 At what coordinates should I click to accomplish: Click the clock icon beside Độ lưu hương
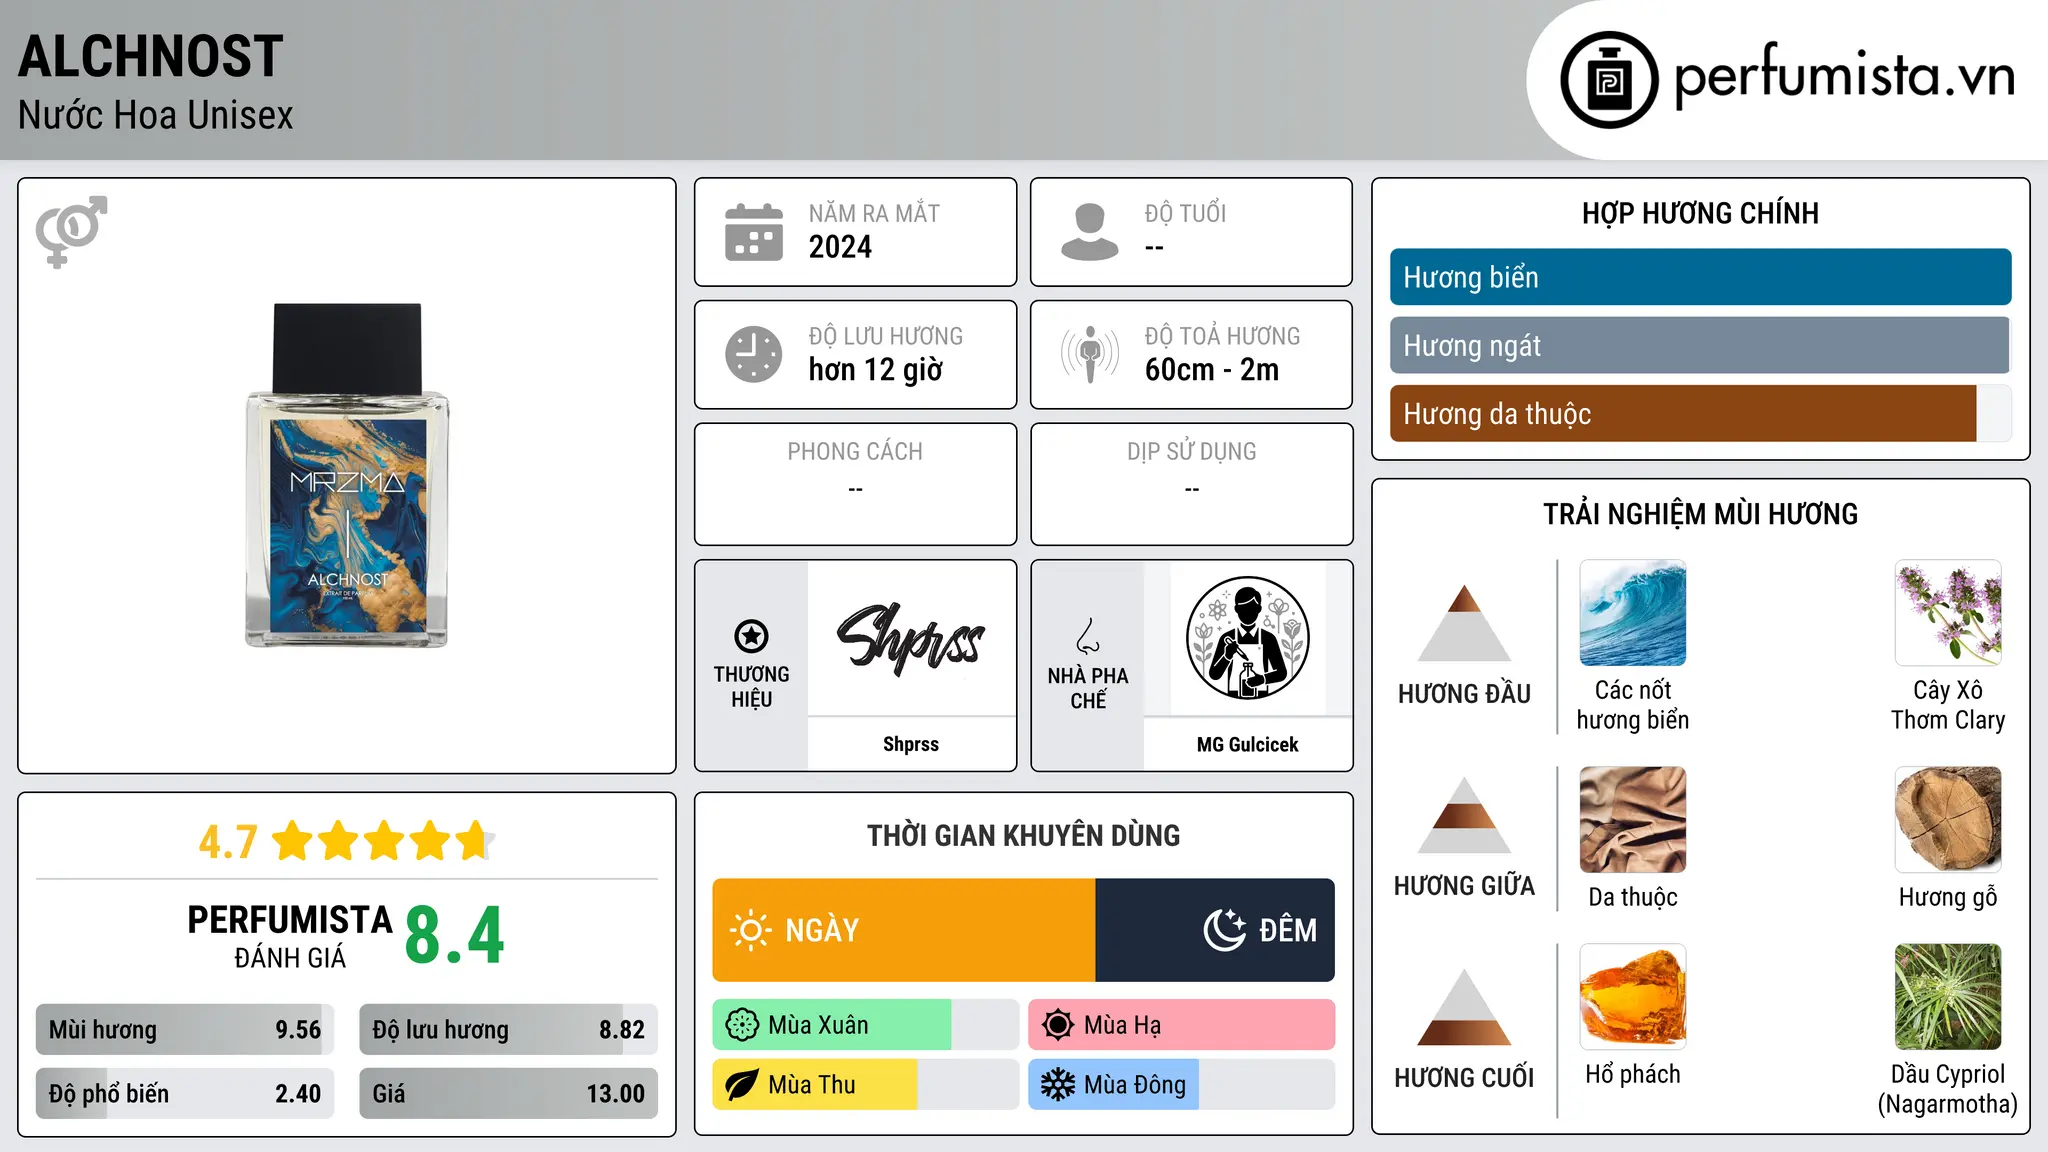[754, 354]
